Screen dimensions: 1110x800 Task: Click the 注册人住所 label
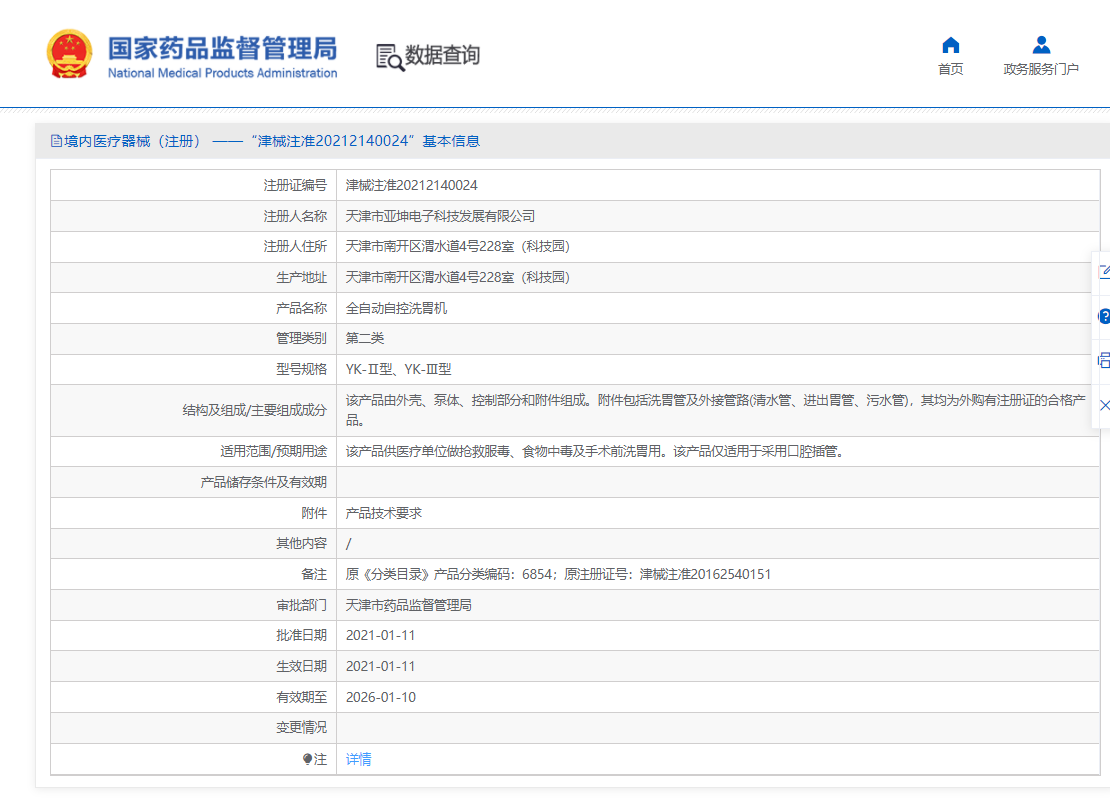click(295, 246)
